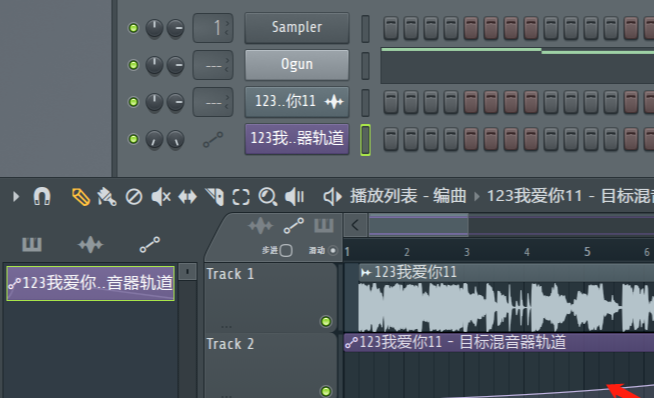This screenshot has width=654, height=398.
Task: Open playlist menu arrow beside magnet
Action: point(16,196)
